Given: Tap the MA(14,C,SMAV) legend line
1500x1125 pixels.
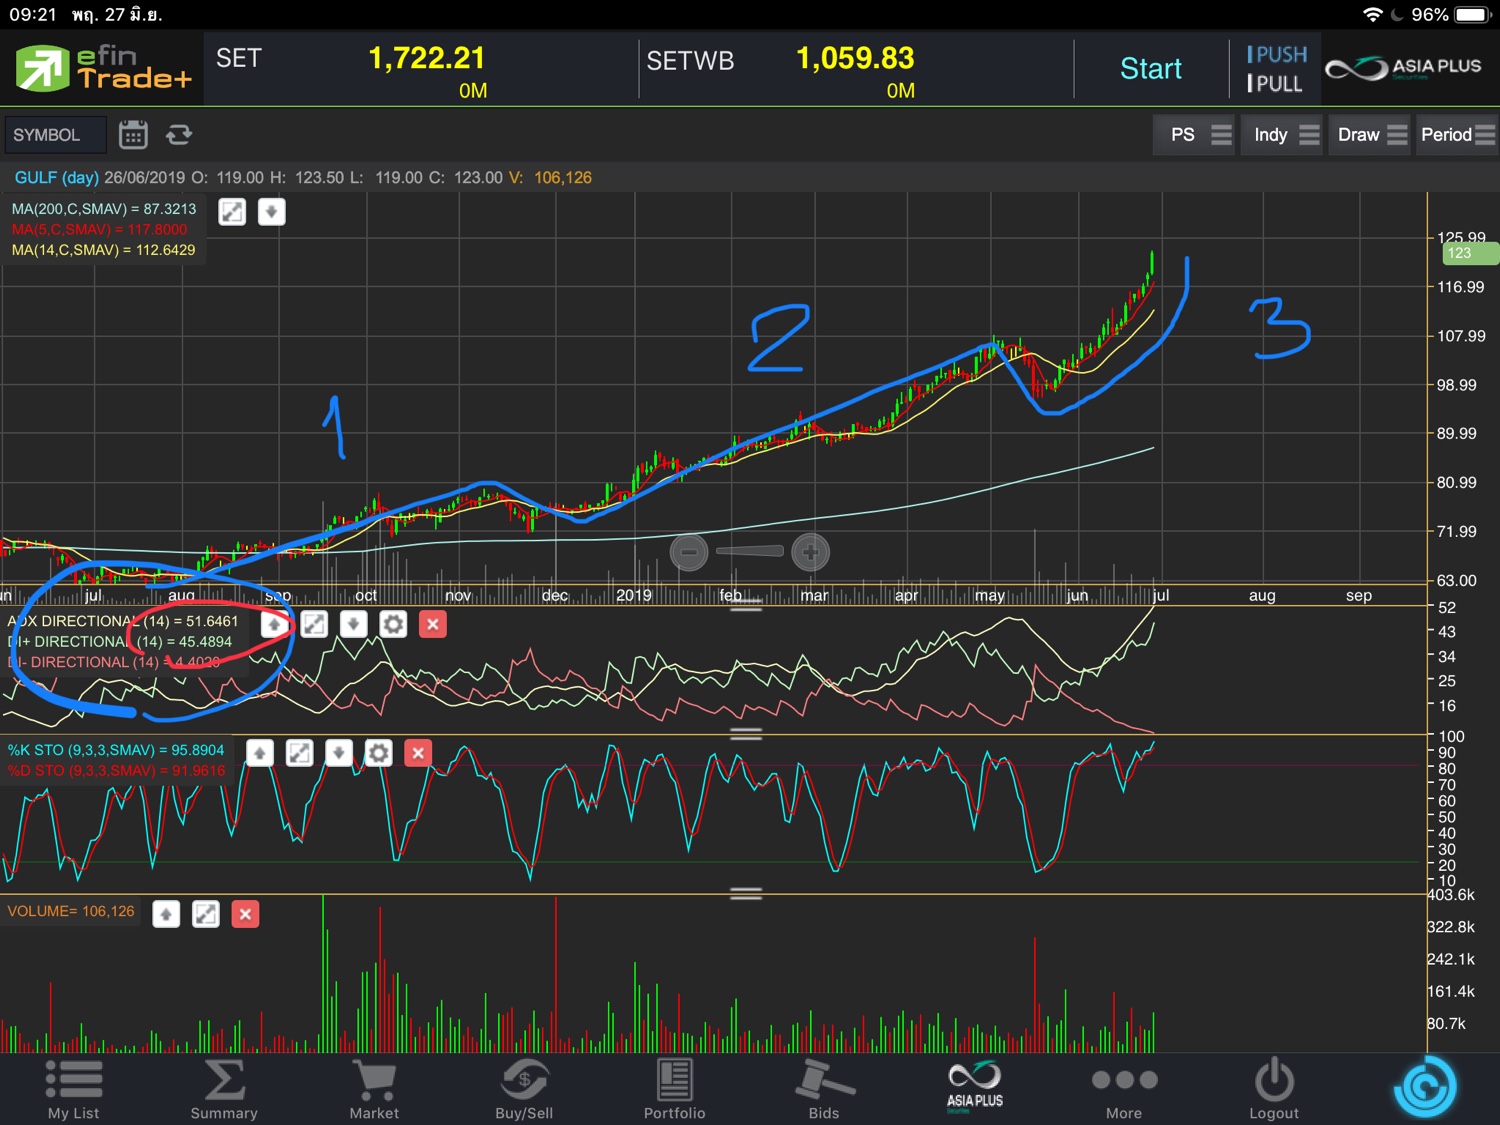Looking at the screenshot, I should [x=103, y=250].
